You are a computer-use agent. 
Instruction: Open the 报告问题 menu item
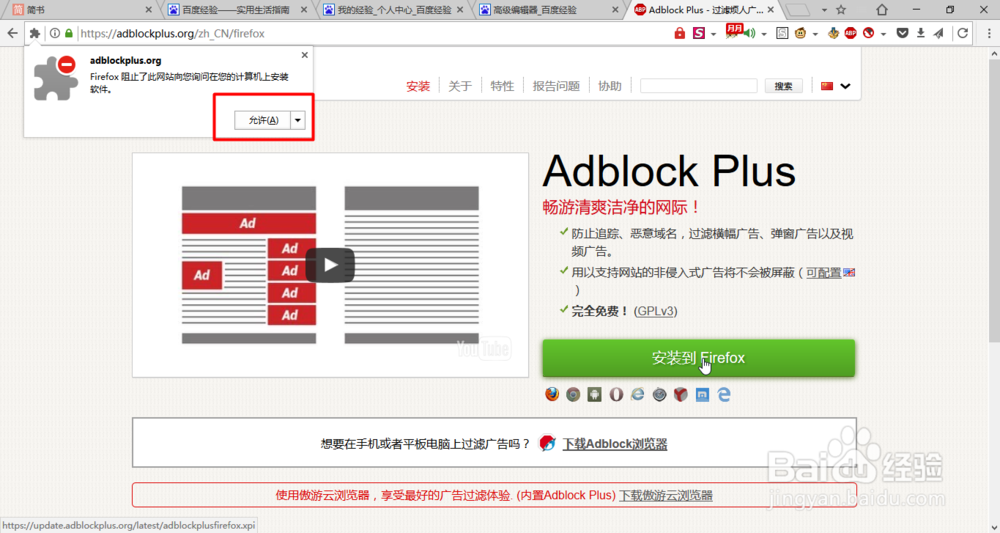(x=556, y=86)
